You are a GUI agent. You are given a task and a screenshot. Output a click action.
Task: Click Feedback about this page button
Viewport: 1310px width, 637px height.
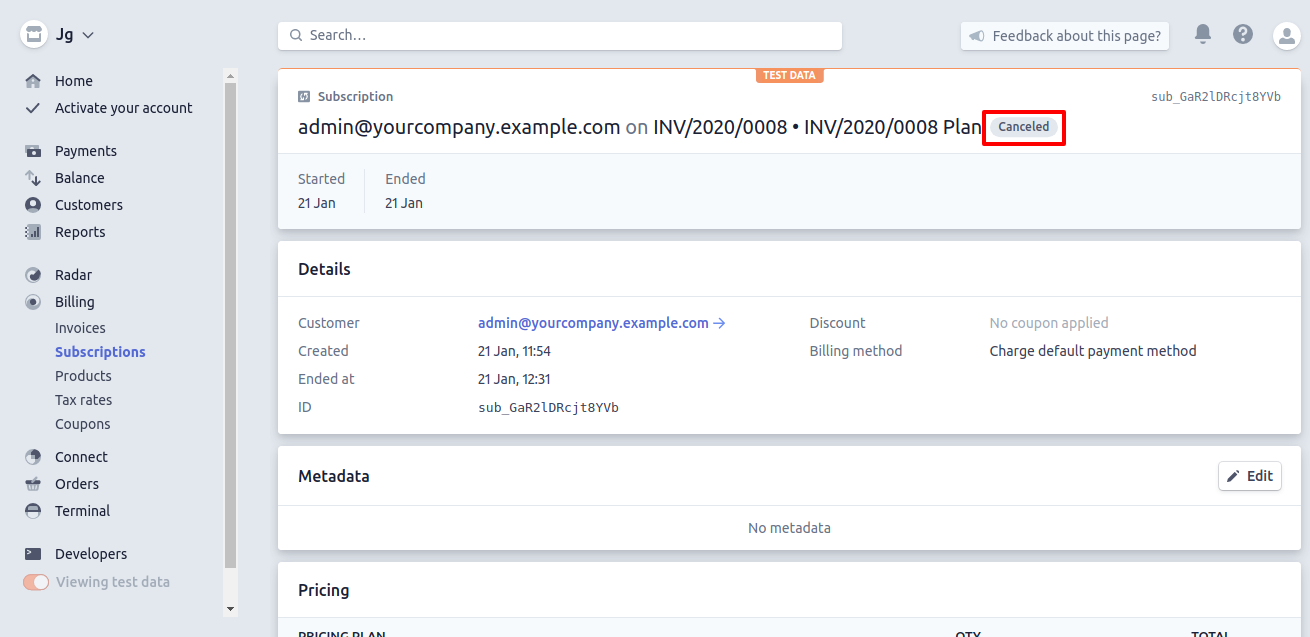point(1065,36)
